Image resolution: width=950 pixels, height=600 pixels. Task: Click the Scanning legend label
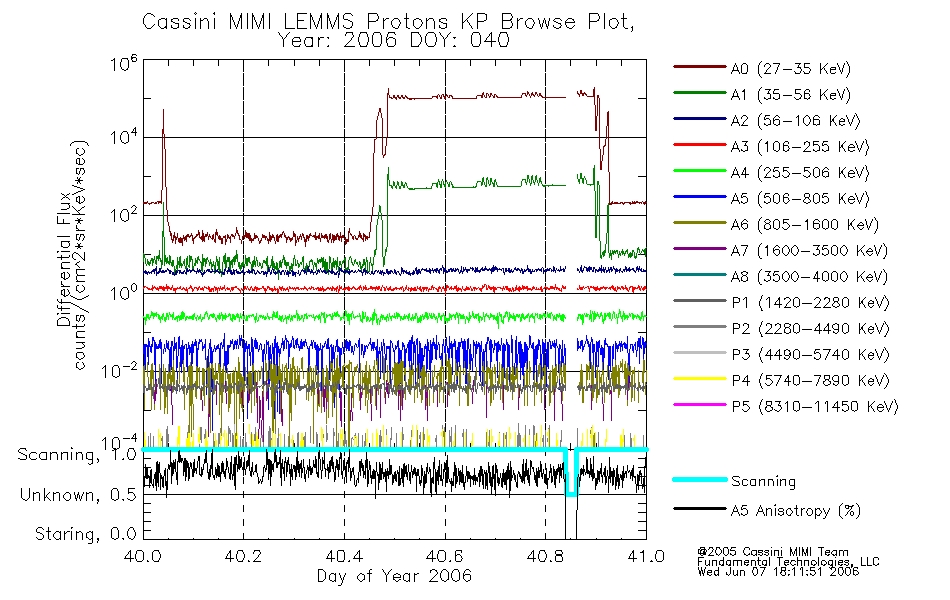pyautogui.click(x=763, y=482)
